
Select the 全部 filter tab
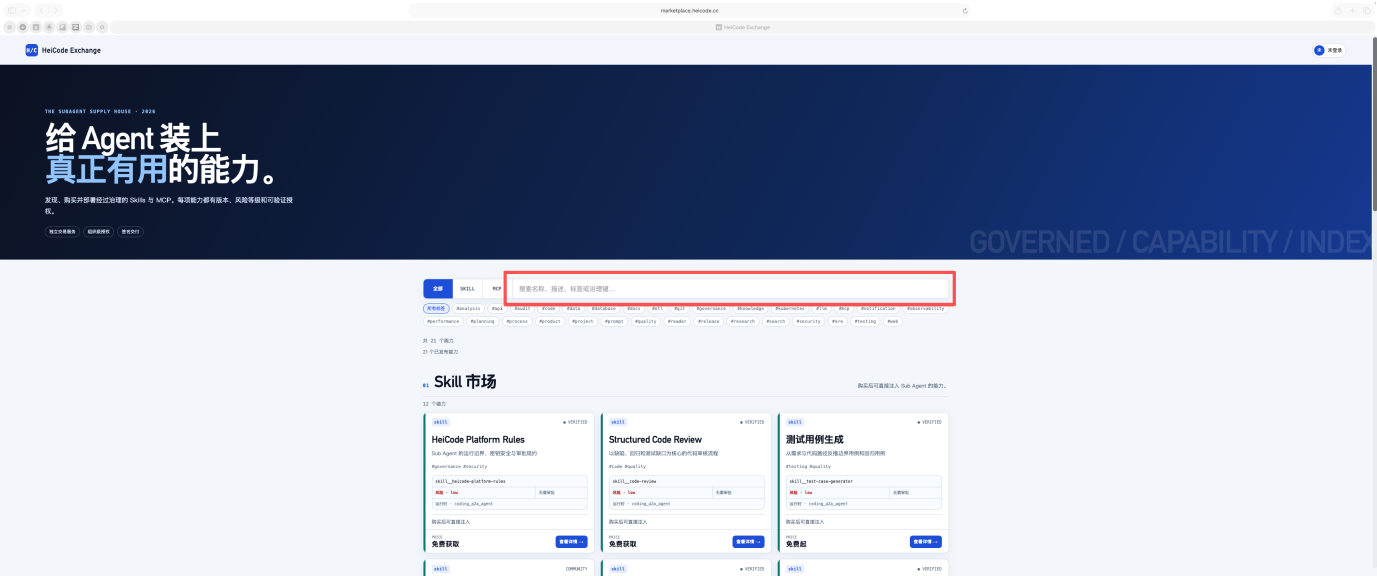click(x=438, y=288)
